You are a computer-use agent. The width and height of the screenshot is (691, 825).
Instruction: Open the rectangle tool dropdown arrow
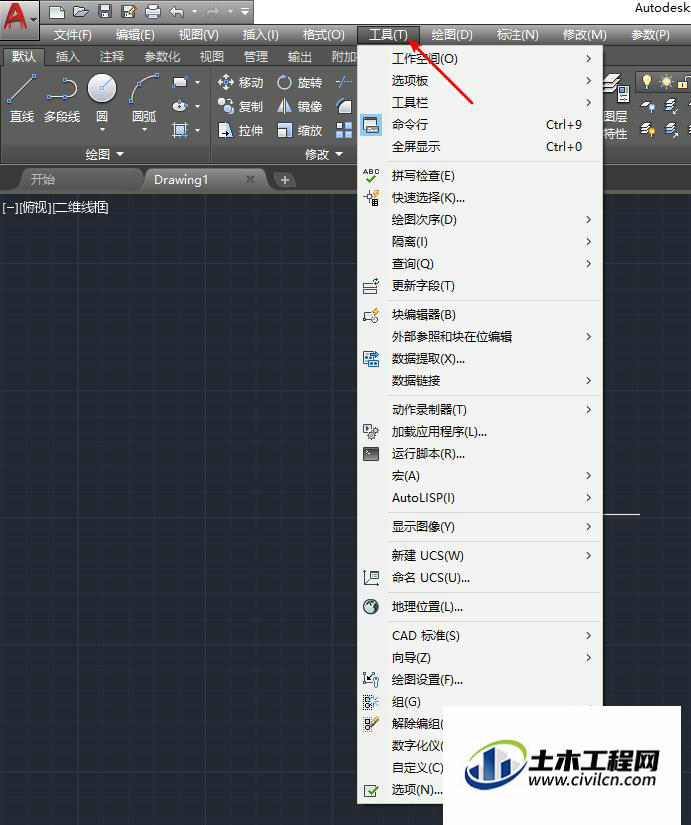[x=197, y=82]
